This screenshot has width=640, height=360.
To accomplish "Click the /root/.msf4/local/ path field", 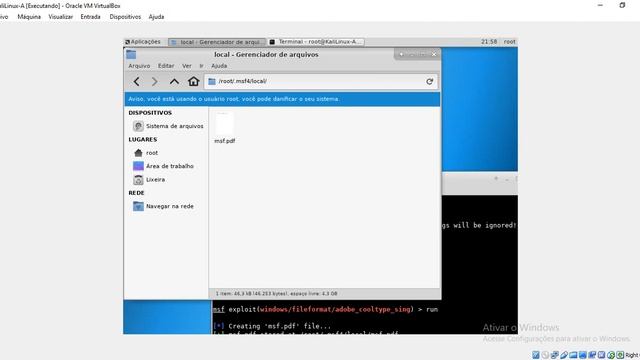I will [x=321, y=81].
